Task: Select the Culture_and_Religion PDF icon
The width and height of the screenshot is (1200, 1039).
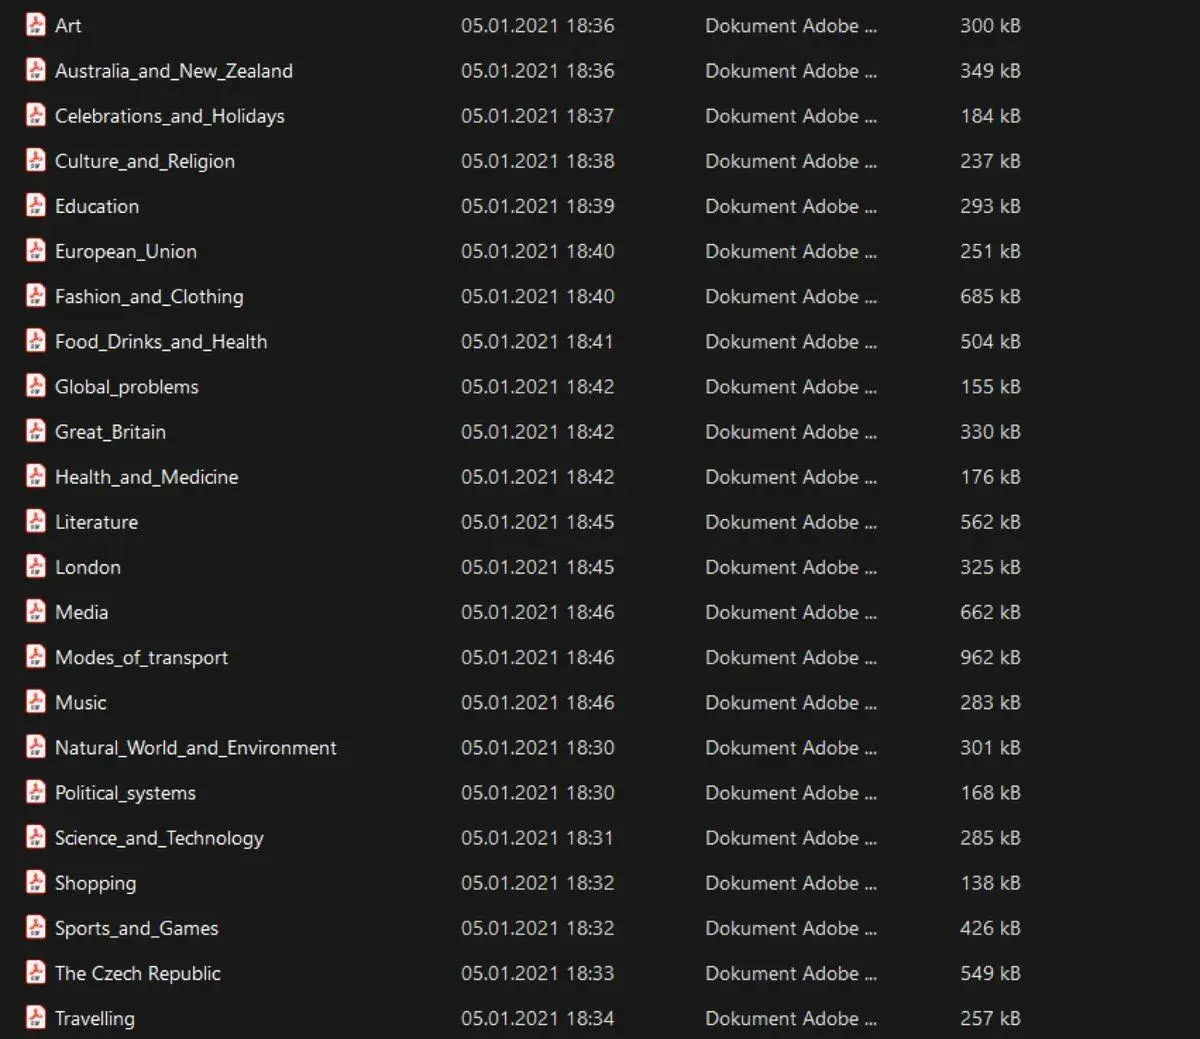Action: tap(36, 160)
